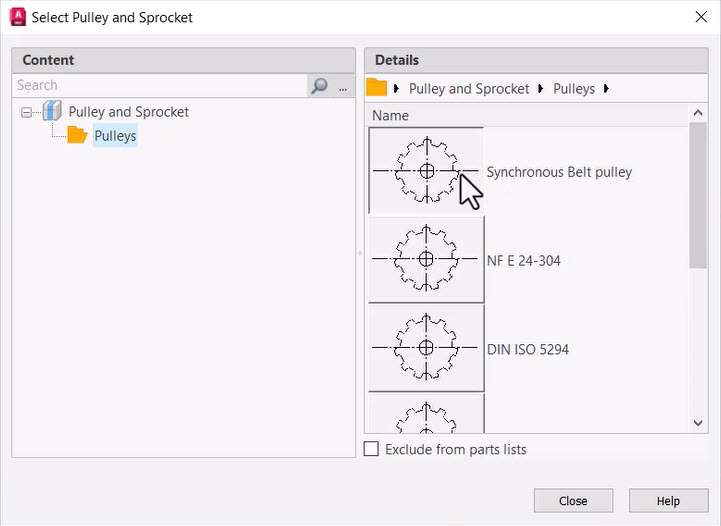
Task: Click the search magnifier icon
Action: [319, 86]
